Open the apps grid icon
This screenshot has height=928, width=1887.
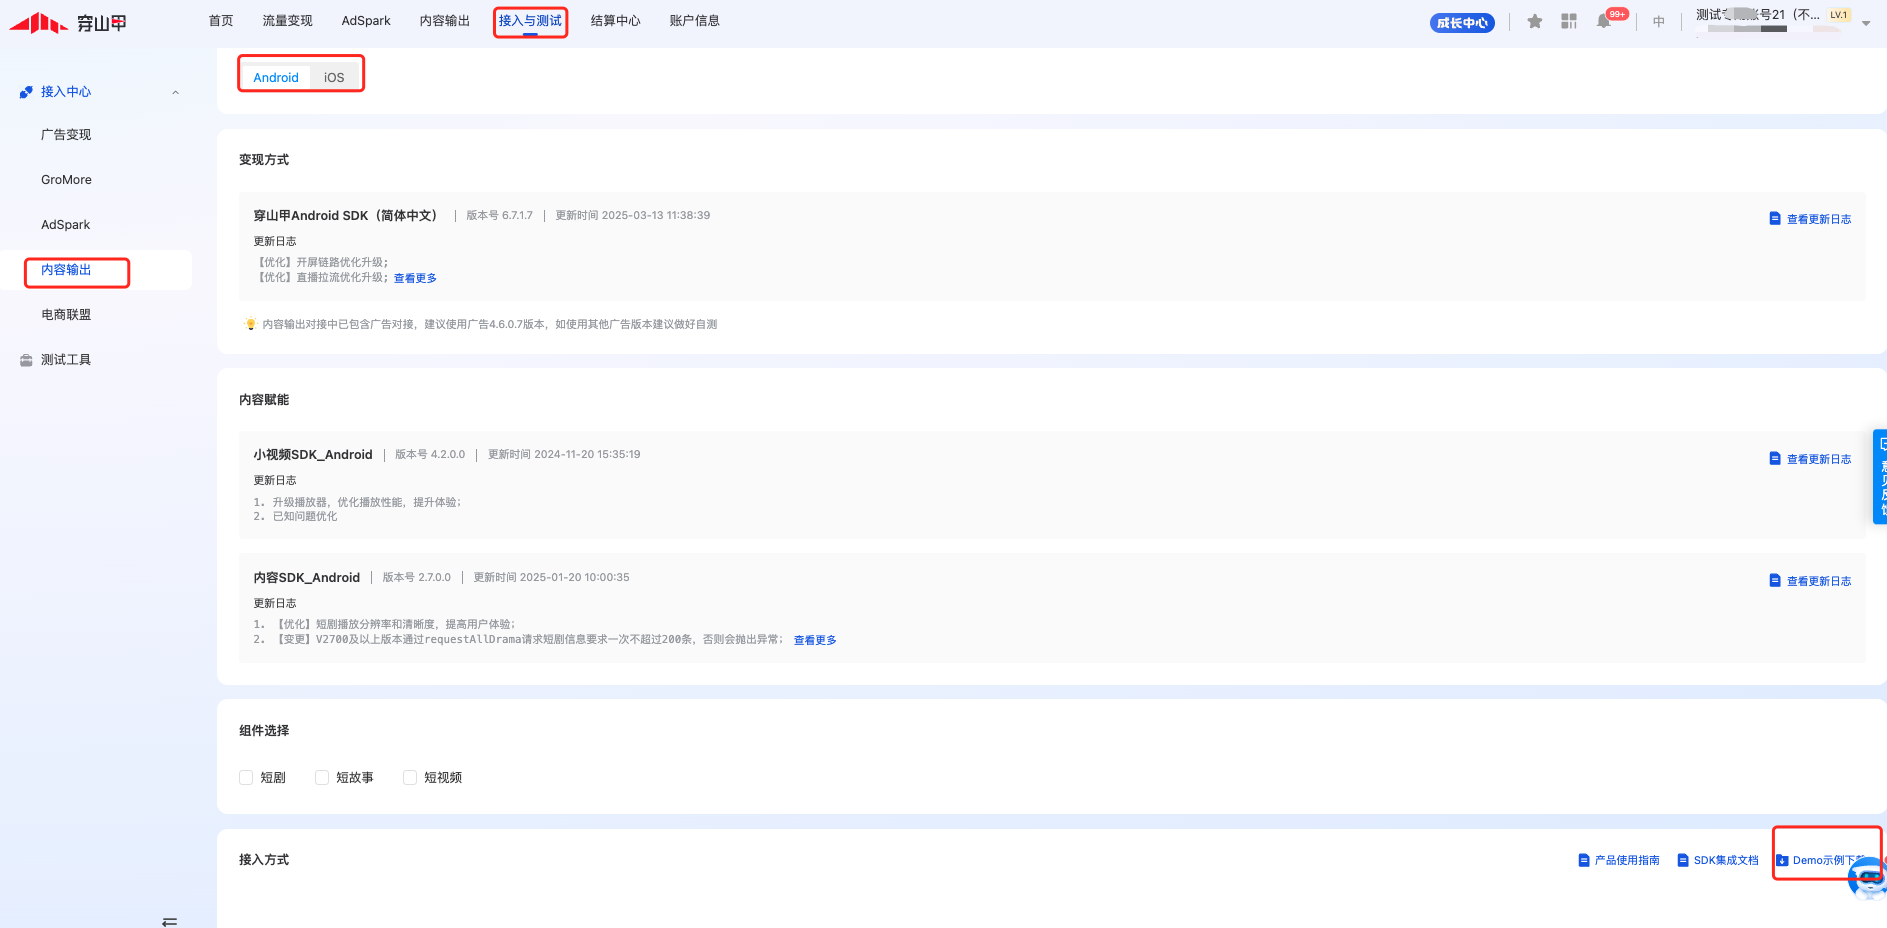pyautogui.click(x=1569, y=21)
